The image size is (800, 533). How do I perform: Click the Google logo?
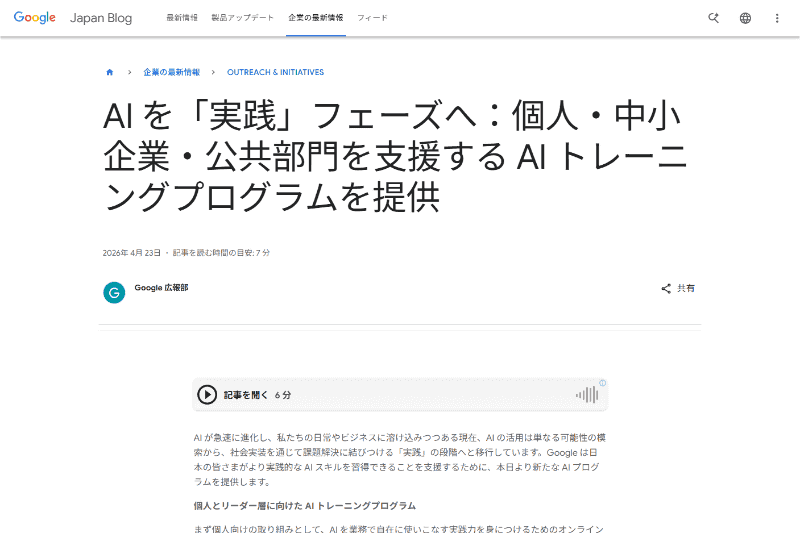[35, 17]
